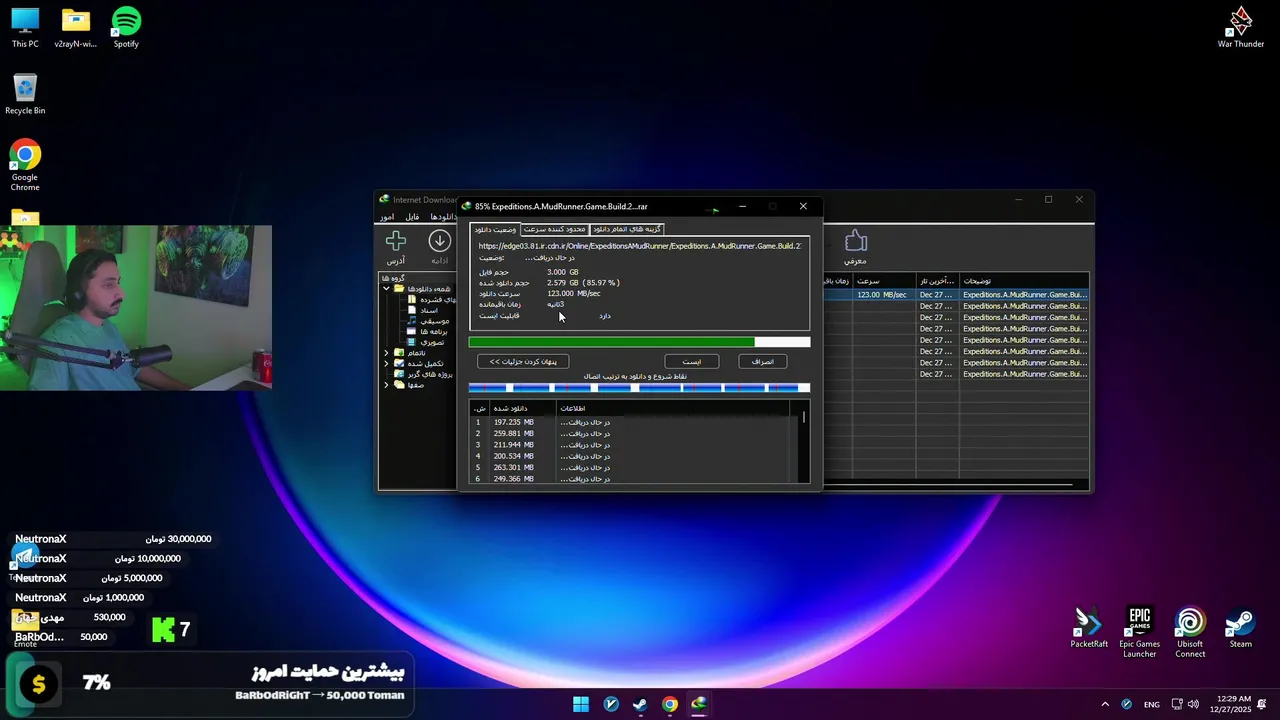Screen dimensions: 1280x720
Task: Click the آخرین تار date column header
Action: coord(938,281)
